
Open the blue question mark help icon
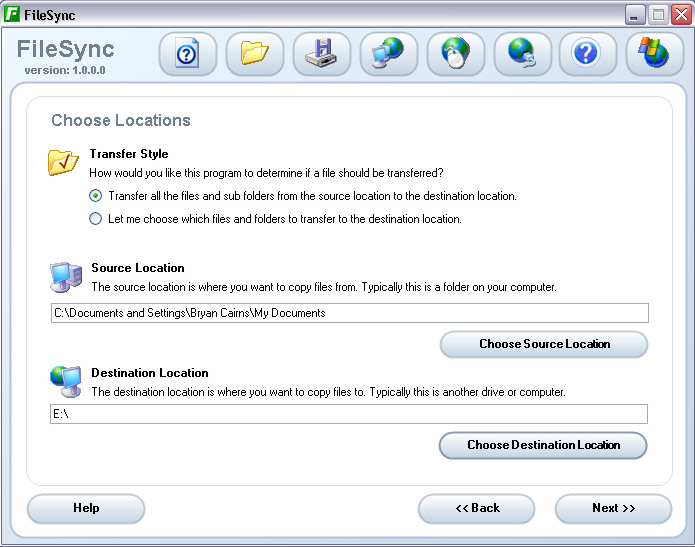point(587,54)
